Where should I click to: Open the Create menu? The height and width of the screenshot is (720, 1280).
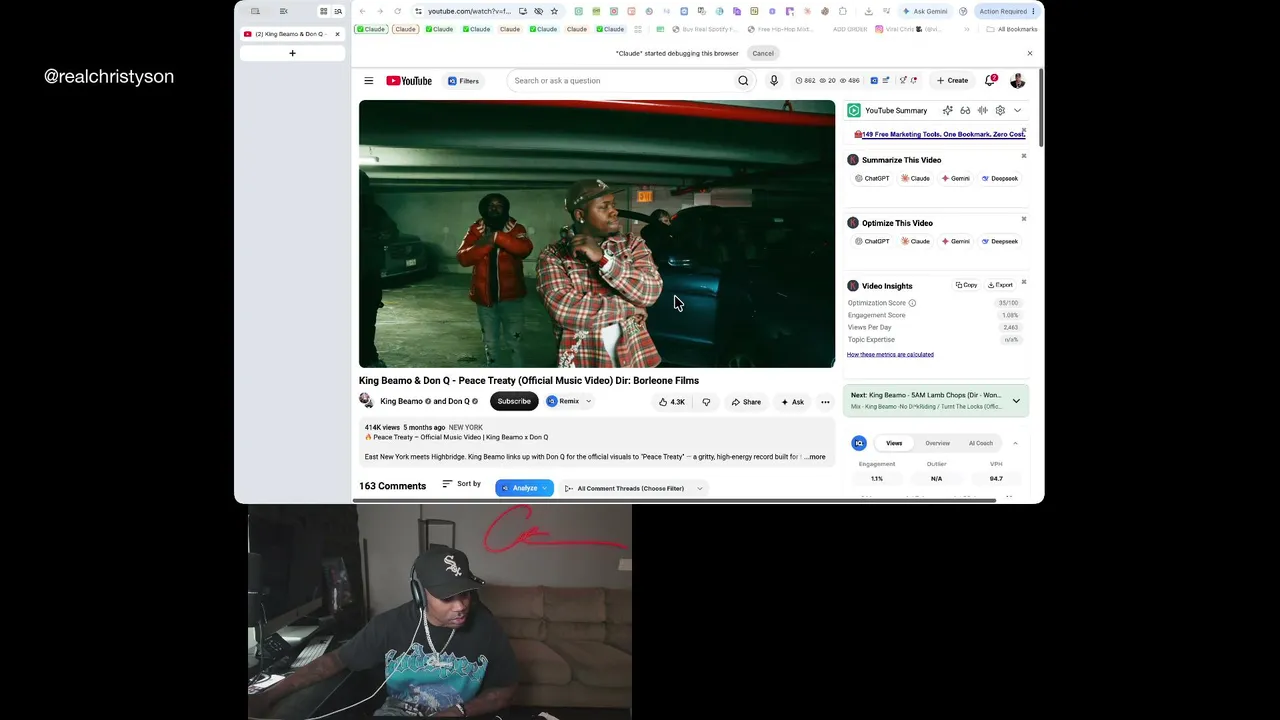952,81
